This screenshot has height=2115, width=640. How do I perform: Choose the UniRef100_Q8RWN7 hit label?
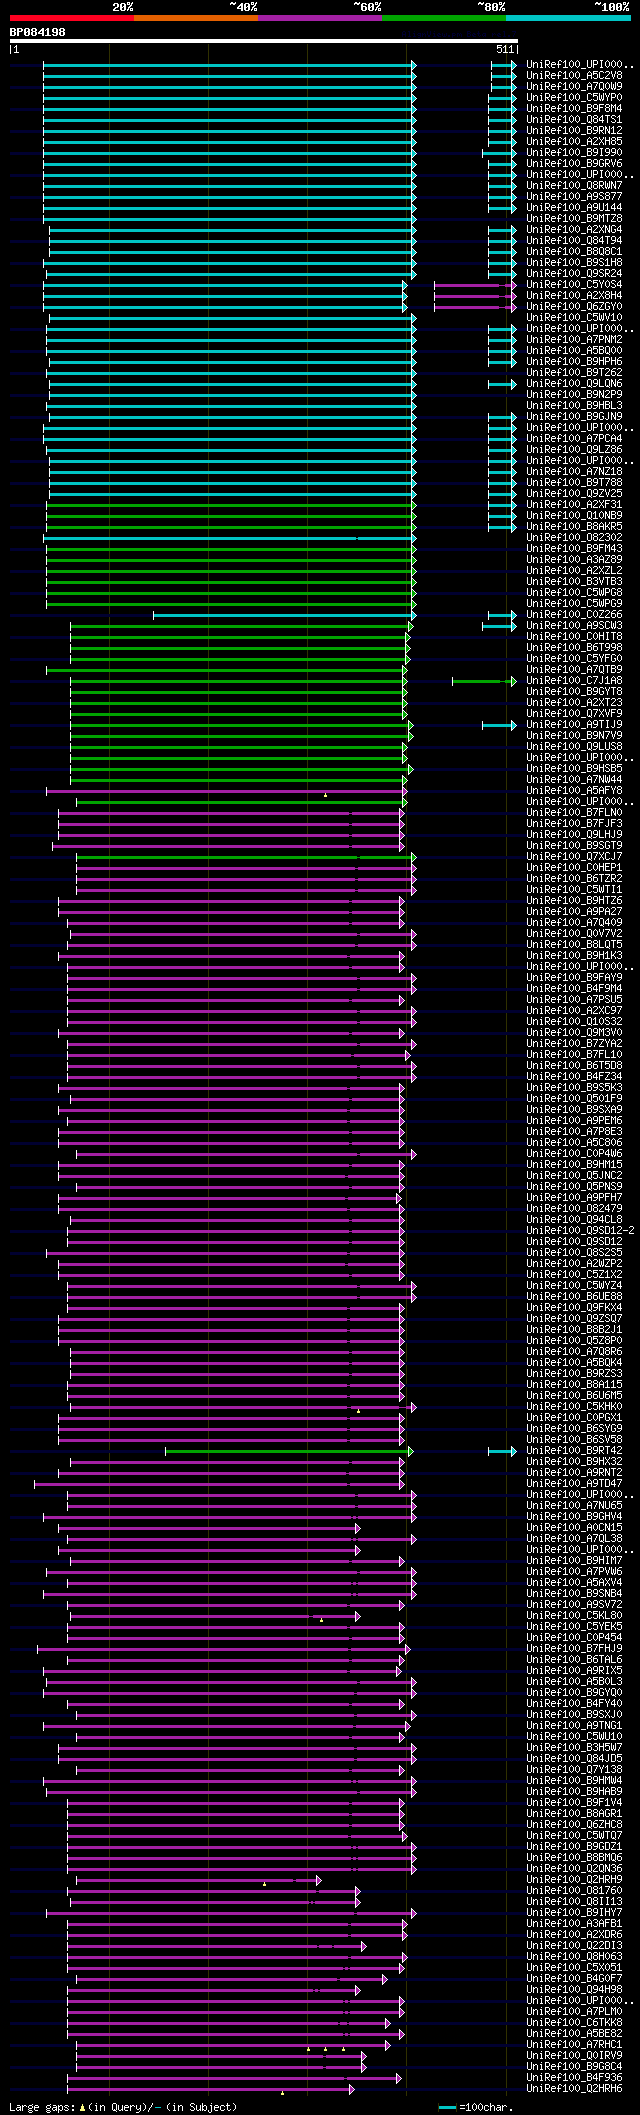(x=574, y=185)
